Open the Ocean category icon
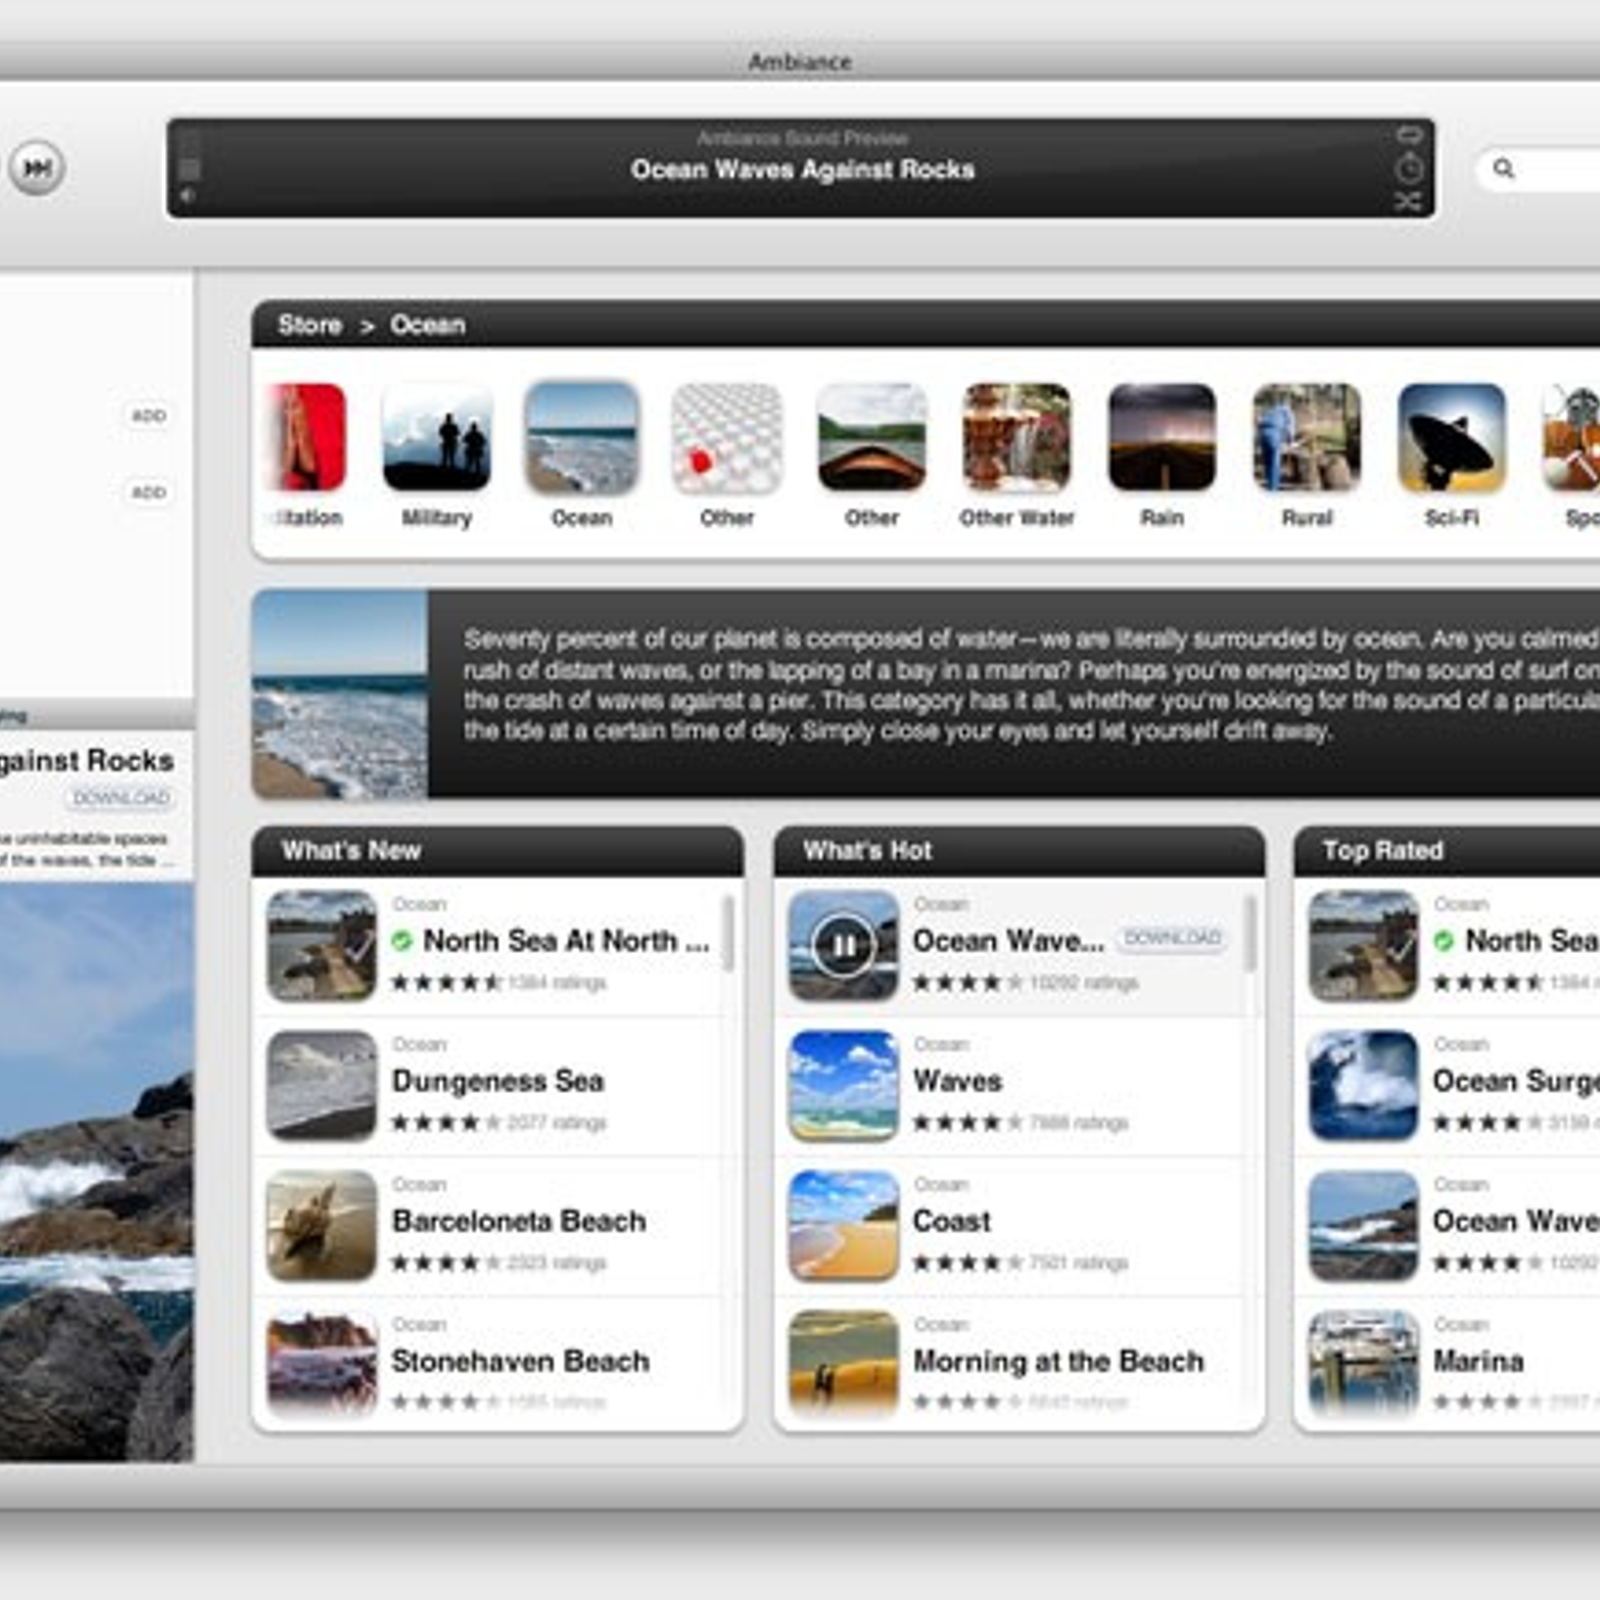 coord(582,438)
